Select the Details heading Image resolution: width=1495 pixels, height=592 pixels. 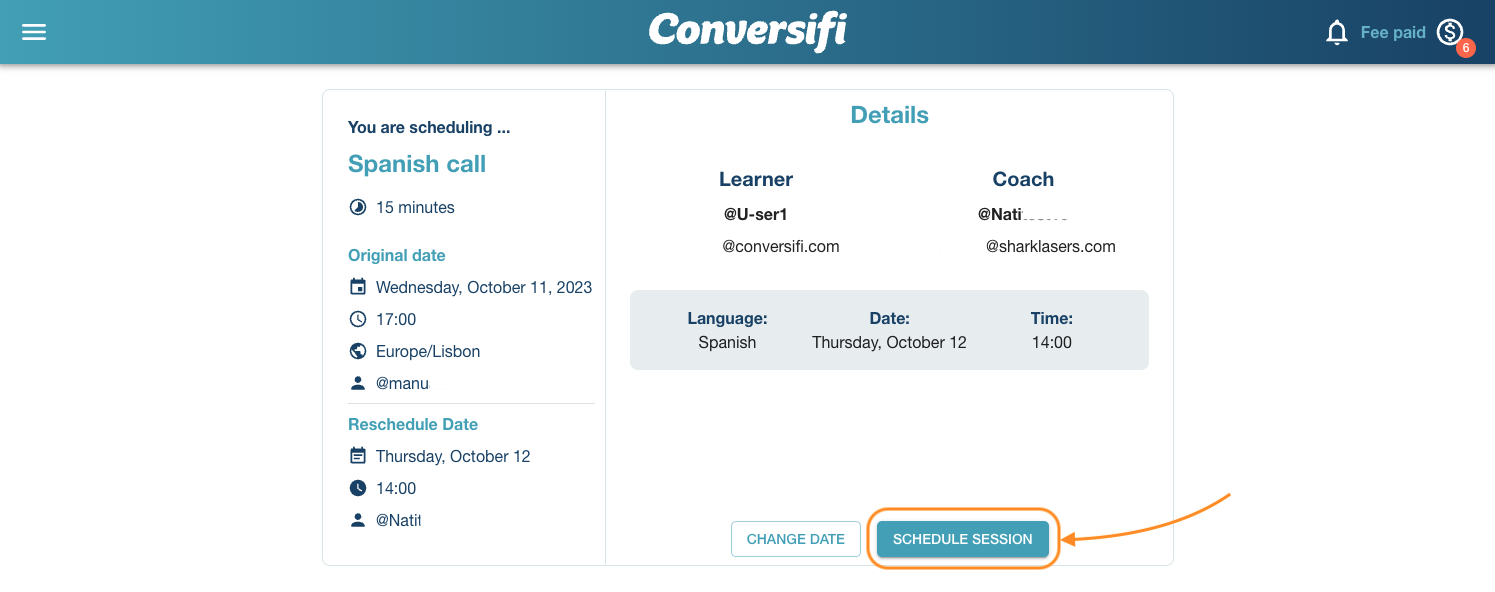(x=889, y=114)
